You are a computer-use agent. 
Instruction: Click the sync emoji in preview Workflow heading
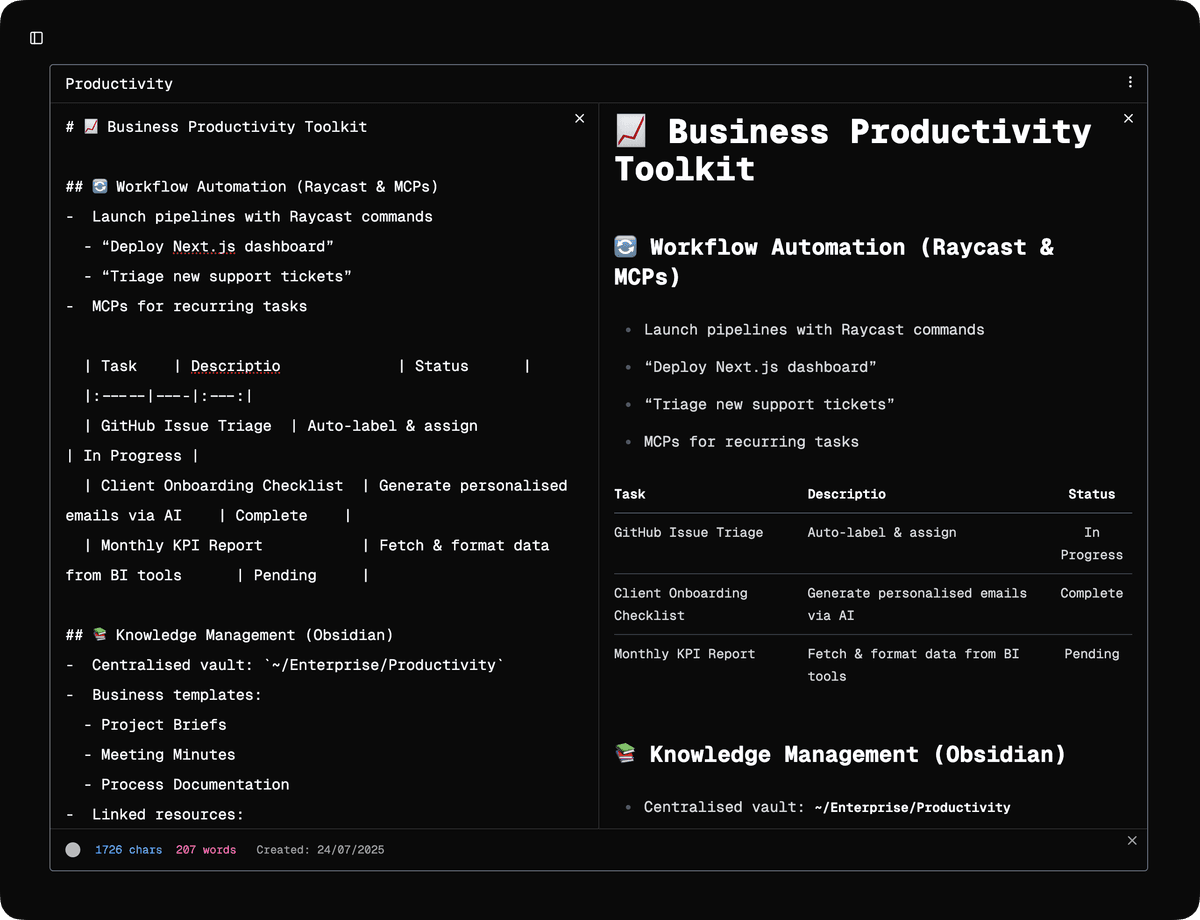[x=626, y=247]
